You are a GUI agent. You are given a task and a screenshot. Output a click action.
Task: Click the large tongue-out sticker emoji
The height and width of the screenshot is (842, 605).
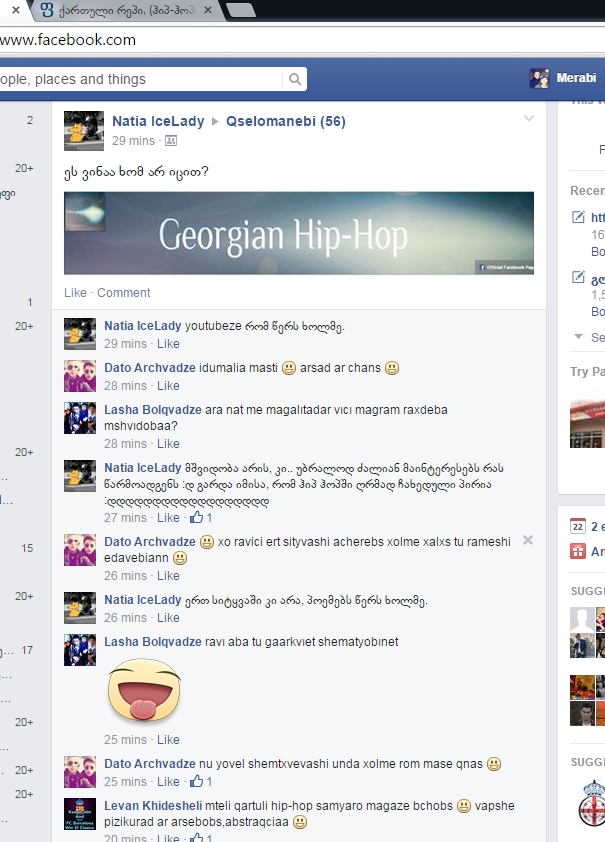(144, 690)
